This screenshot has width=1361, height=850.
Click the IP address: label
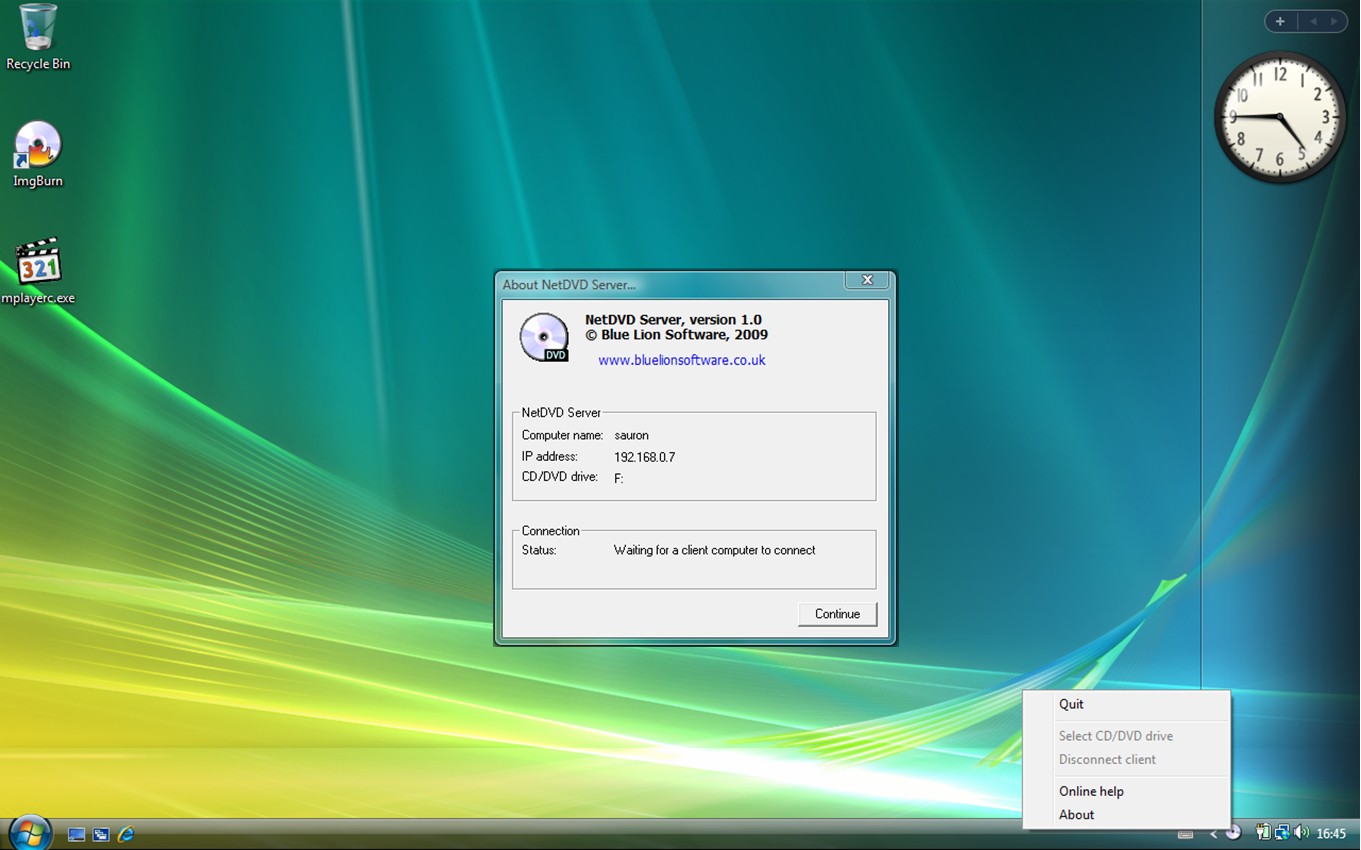click(549, 457)
